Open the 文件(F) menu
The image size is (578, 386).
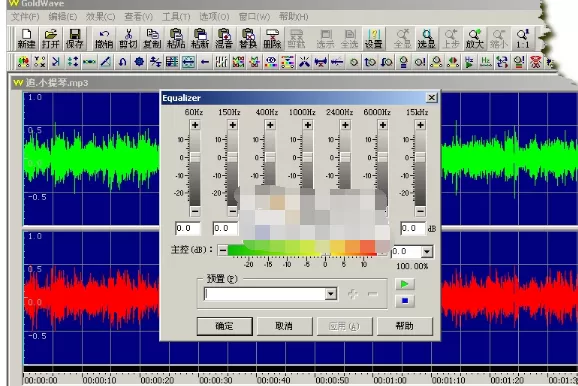point(25,17)
